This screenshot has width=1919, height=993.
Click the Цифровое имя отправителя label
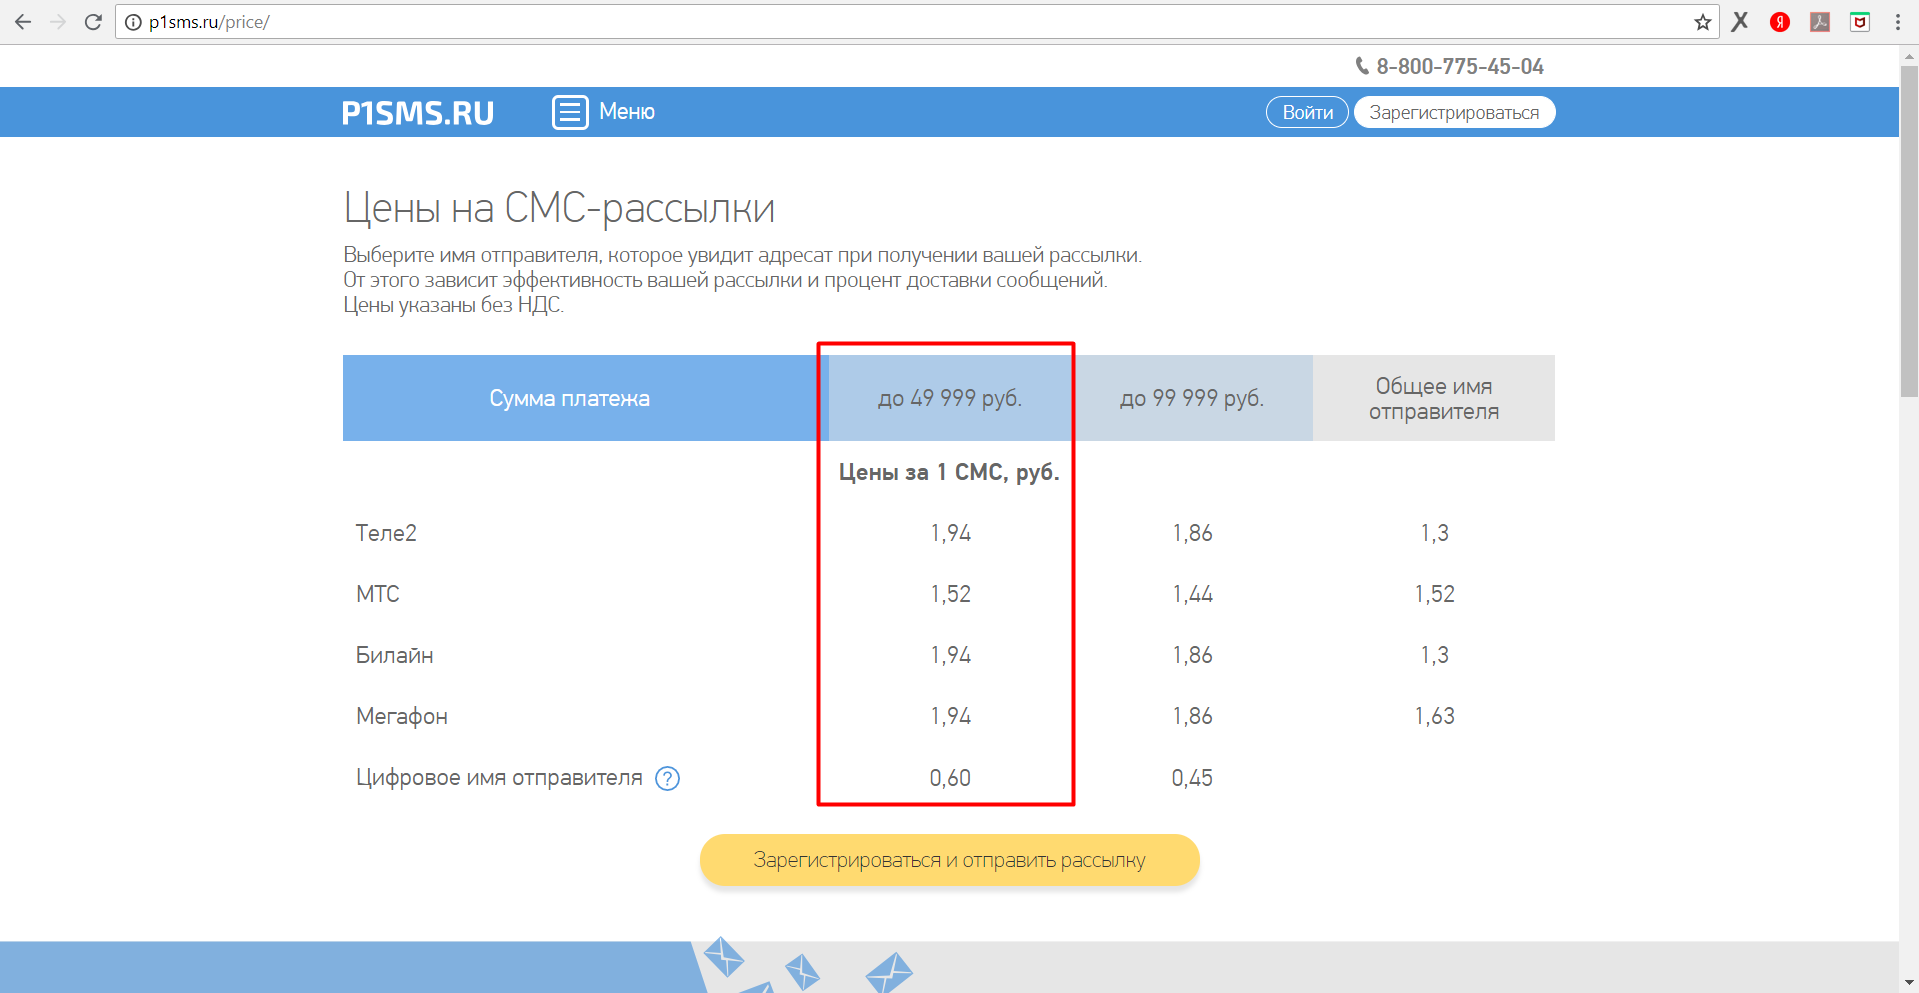tap(499, 778)
